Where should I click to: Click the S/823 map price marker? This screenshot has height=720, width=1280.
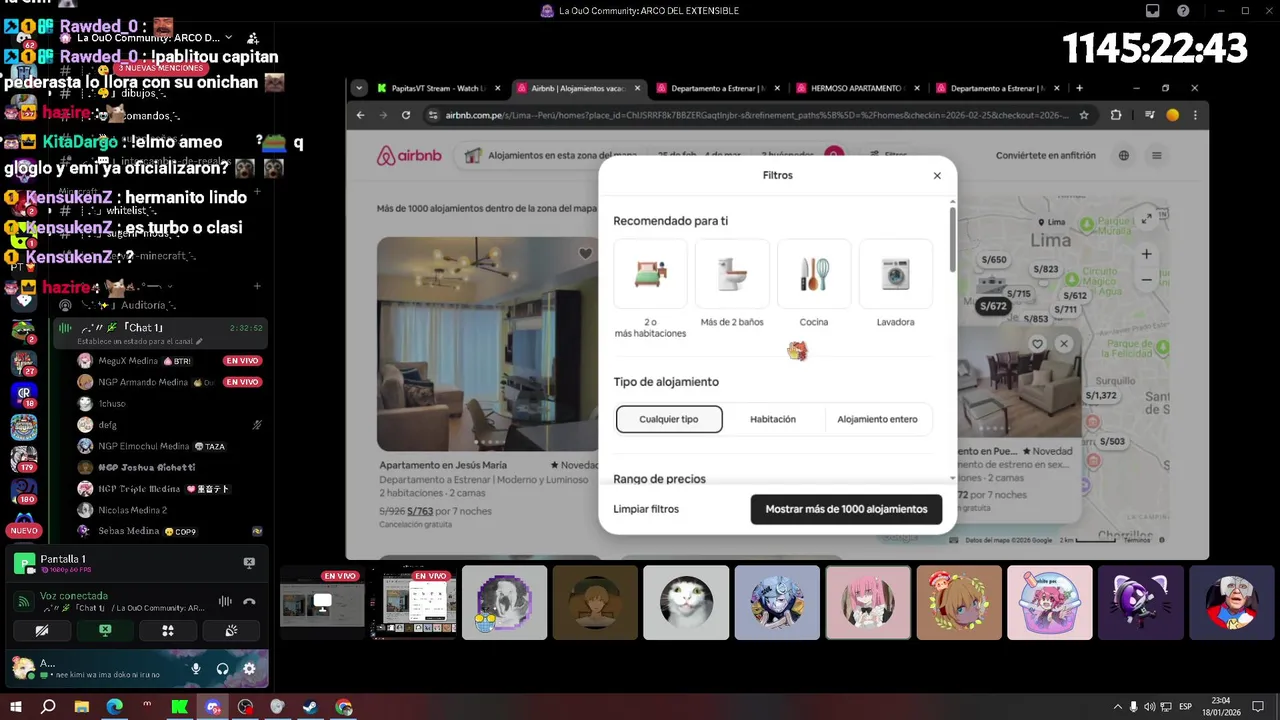tap(1046, 269)
